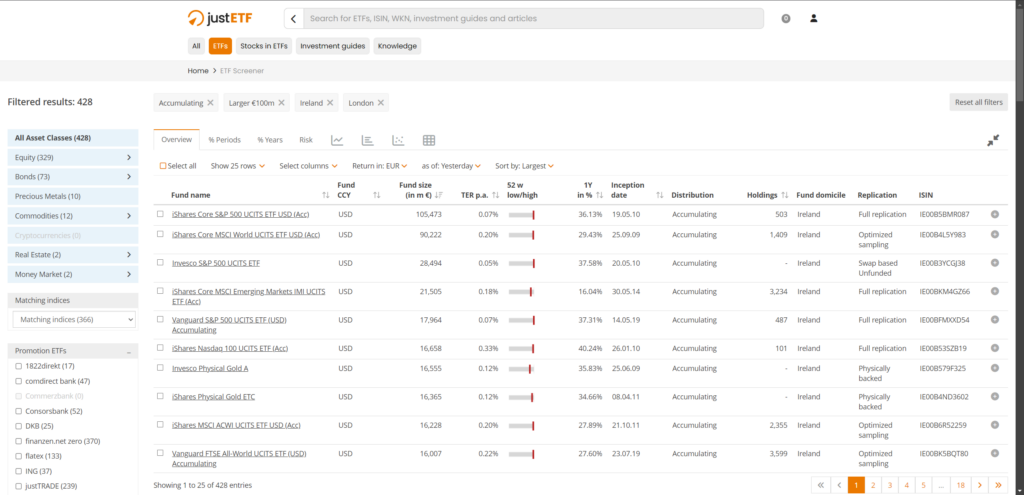Go to page 2 of results
The width and height of the screenshot is (1024, 495).
tap(872, 485)
